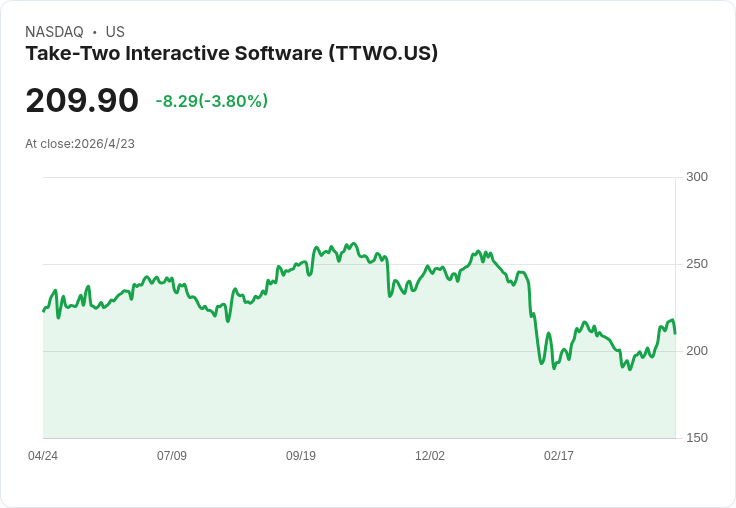Click the 04/24 x-axis date label
This screenshot has height=508, width=736.
click(x=43, y=456)
